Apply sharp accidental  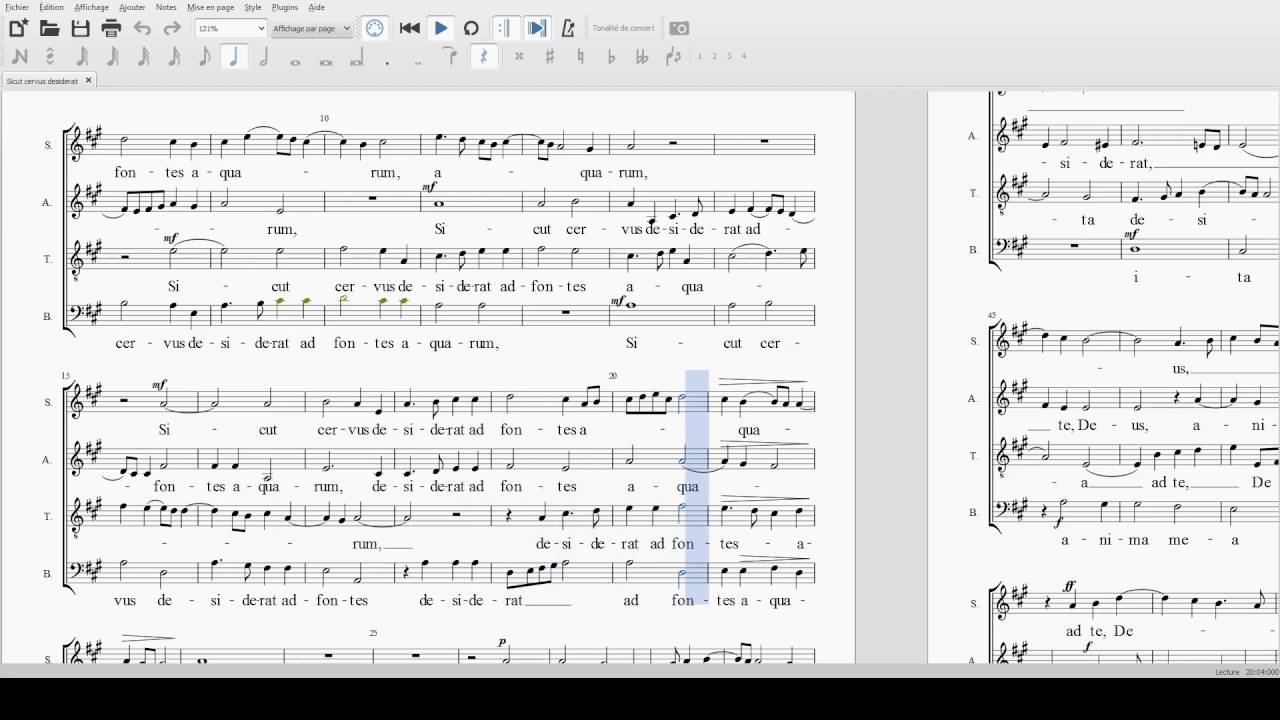pyautogui.click(x=550, y=57)
